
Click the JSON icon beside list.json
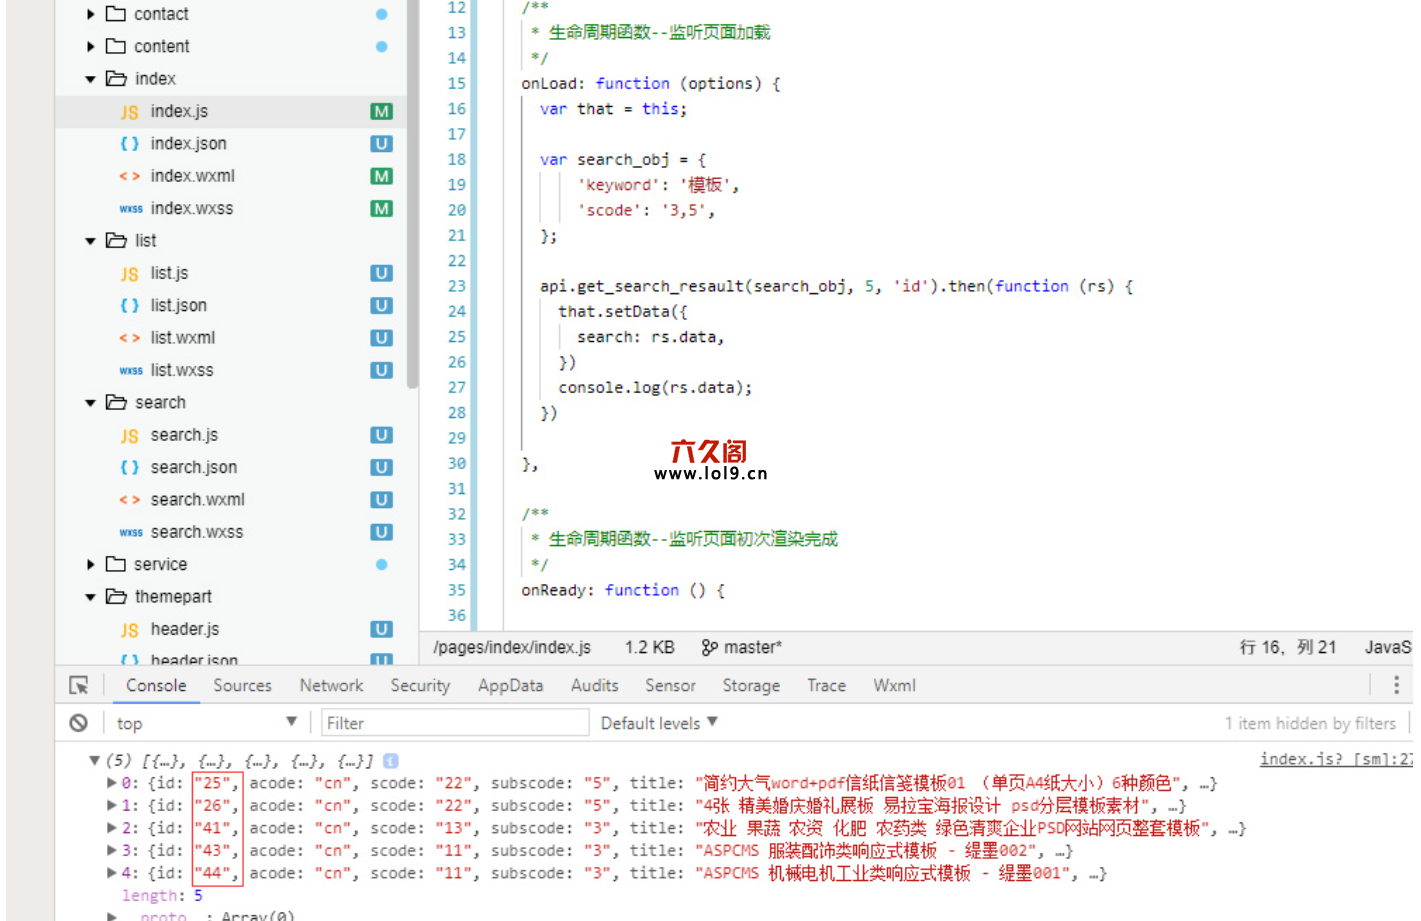pos(130,306)
